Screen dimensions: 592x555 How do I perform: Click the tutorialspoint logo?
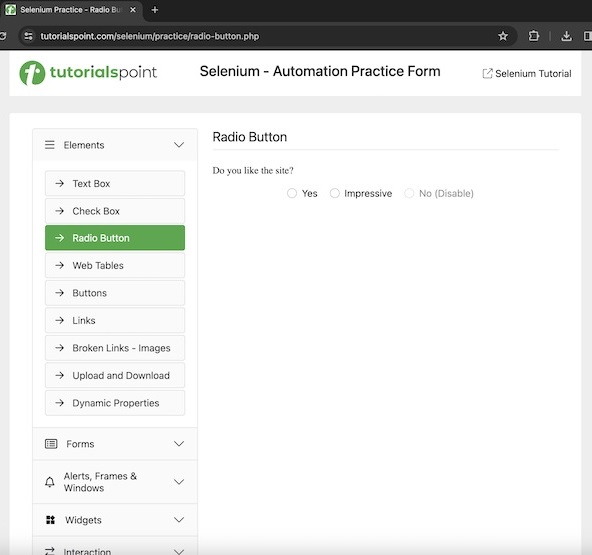point(88,72)
